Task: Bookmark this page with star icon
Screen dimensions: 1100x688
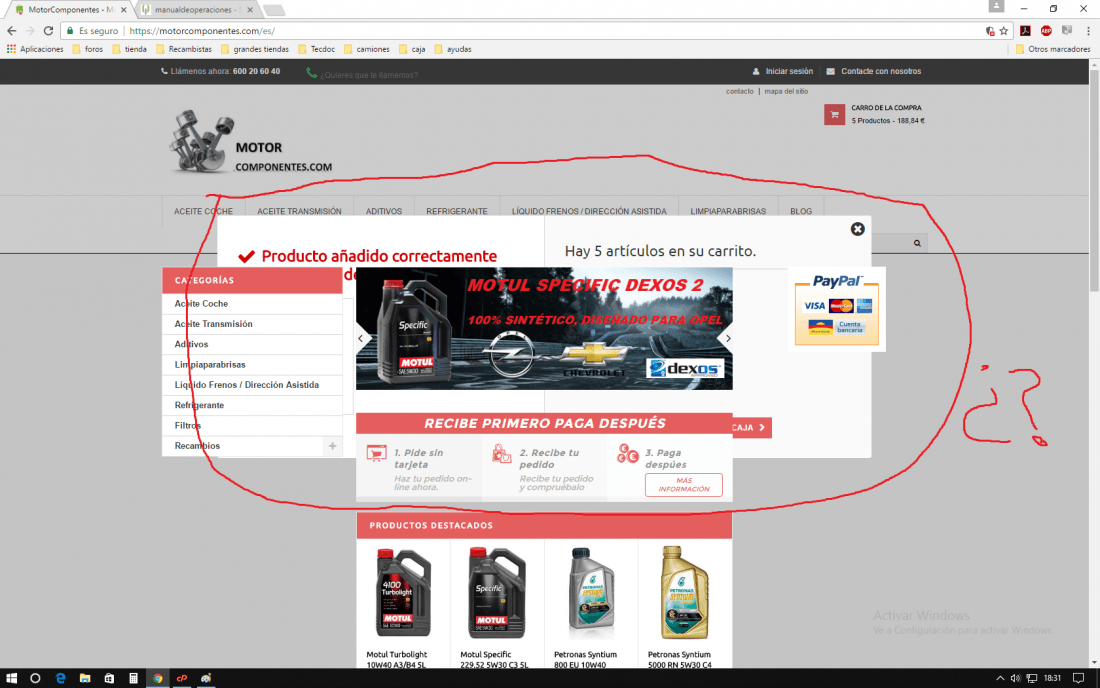Action: pyautogui.click(x=1004, y=31)
